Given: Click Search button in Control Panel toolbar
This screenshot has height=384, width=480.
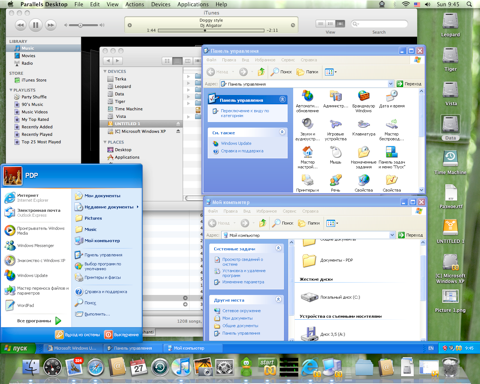Looking at the screenshot, I should click(281, 72).
